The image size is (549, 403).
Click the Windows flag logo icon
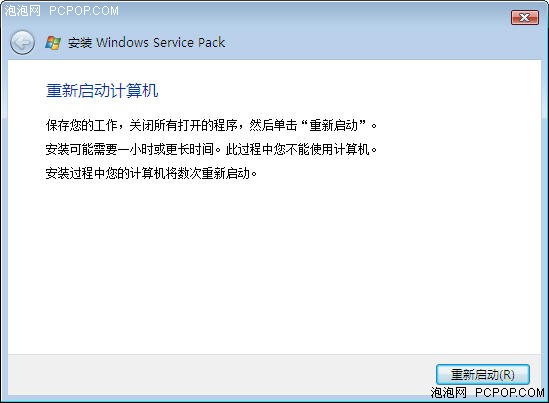coord(53,43)
